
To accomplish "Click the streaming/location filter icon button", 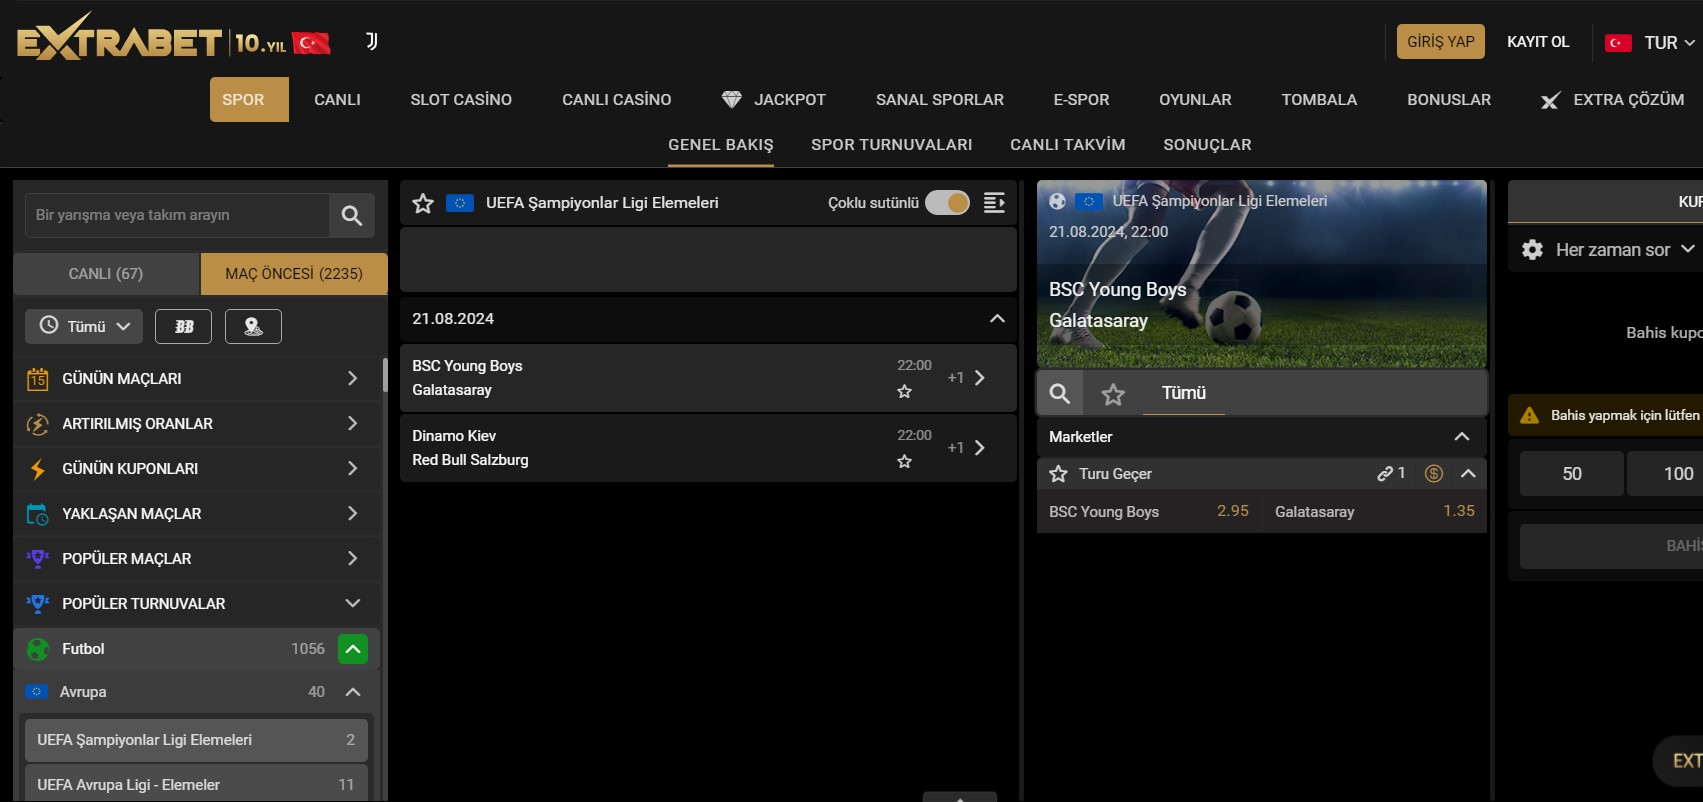I will point(253,326).
